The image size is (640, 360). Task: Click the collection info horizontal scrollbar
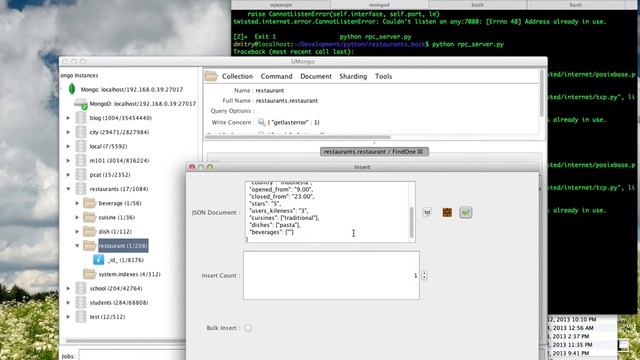point(298,137)
